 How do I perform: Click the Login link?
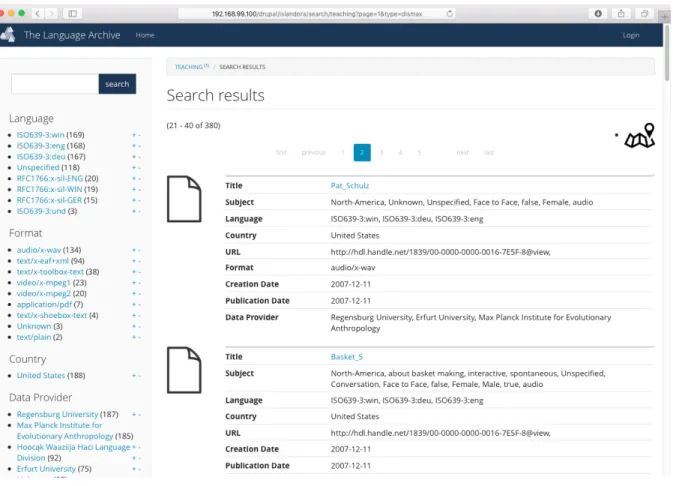pyautogui.click(x=631, y=35)
